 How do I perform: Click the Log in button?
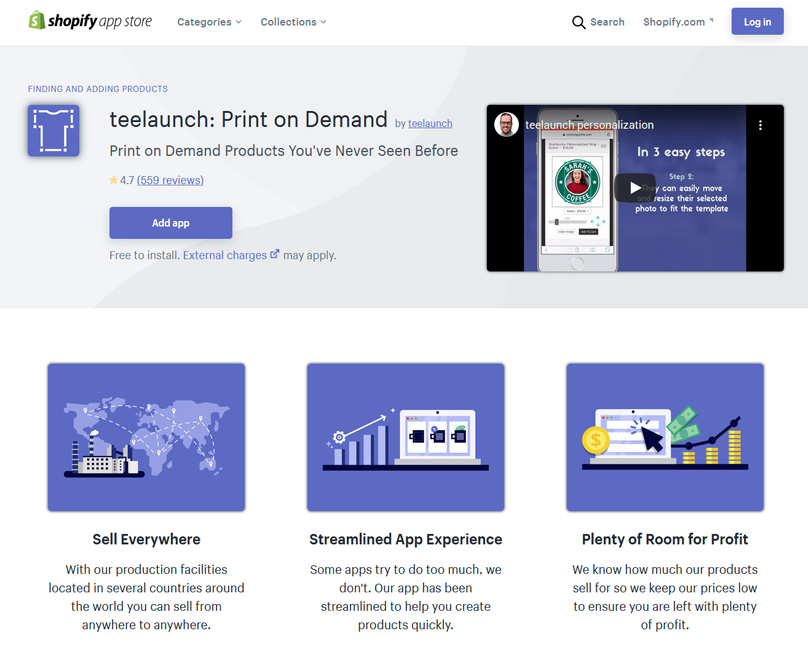(757, 22)
